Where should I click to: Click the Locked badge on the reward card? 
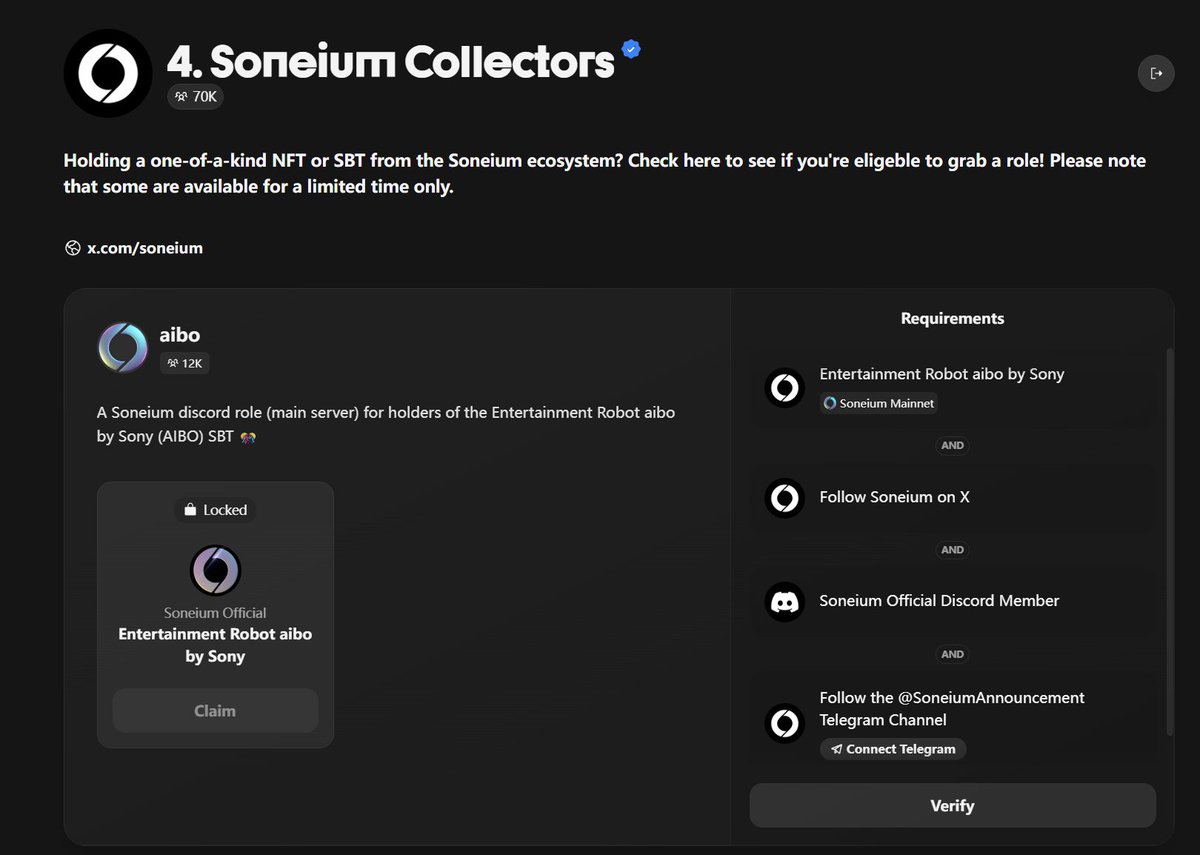[x=215, y=510]
